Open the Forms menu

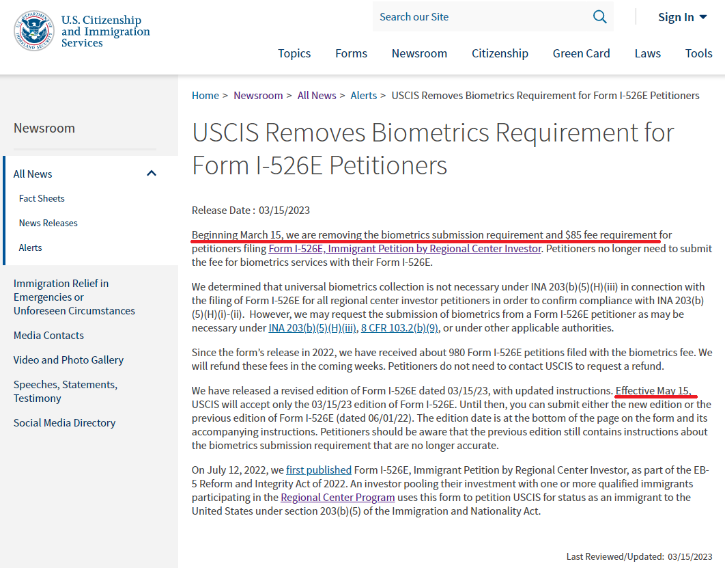(351, 54)
